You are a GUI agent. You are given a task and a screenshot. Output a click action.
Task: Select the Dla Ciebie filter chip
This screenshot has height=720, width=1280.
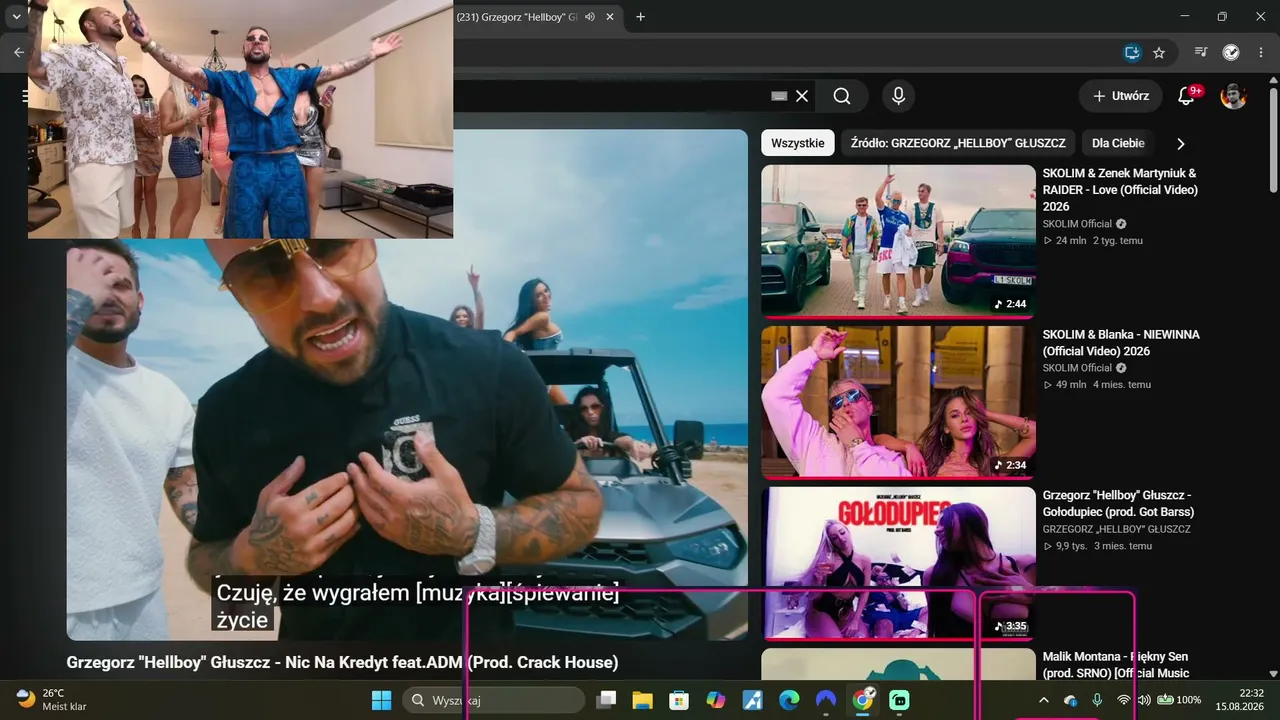tap(1118, 143)
